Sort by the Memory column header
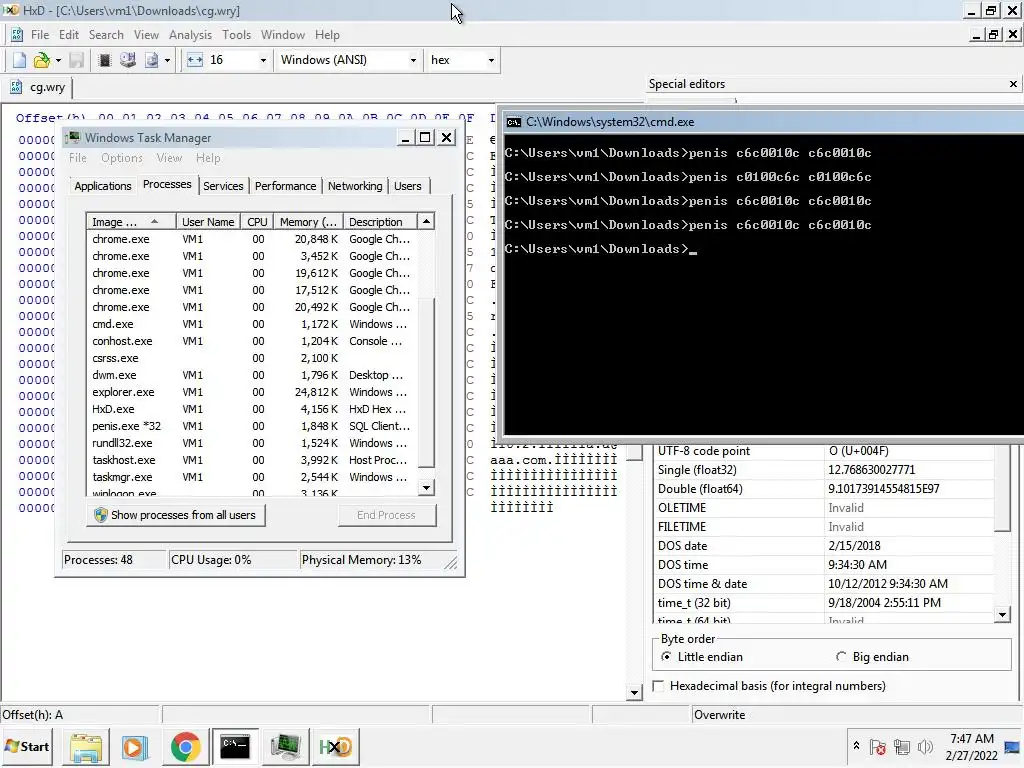This screenshot has height=768, width=1024. coord(308,221)
